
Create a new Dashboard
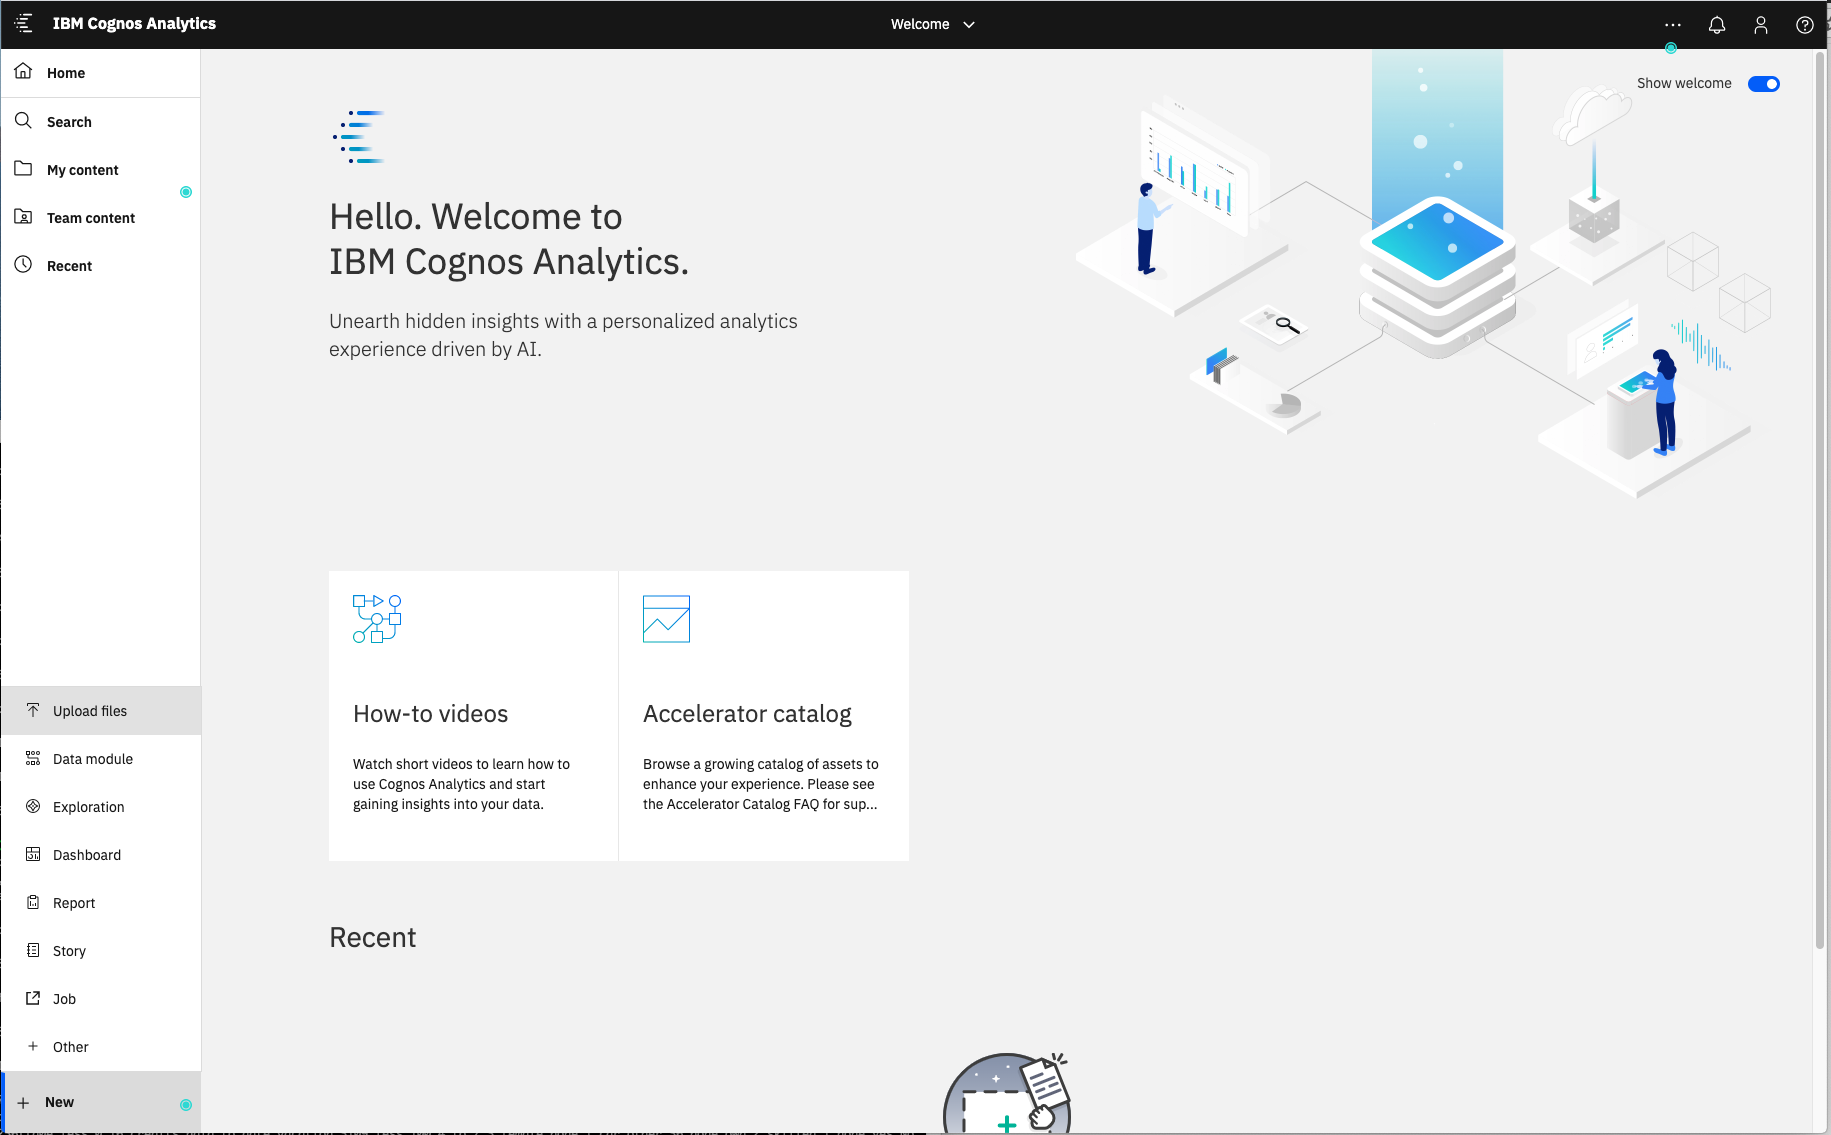pos(101,855)
